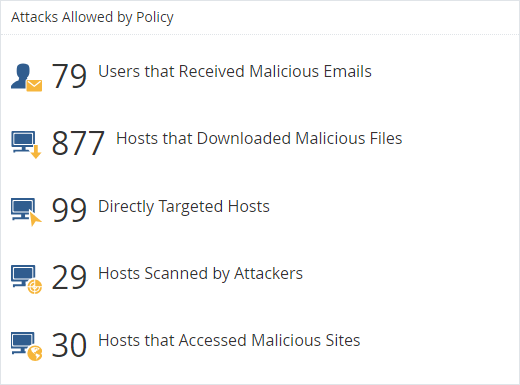520x385 pixels.
Task: Click the user with envelope icon
Action: click(x=26, y=77)
